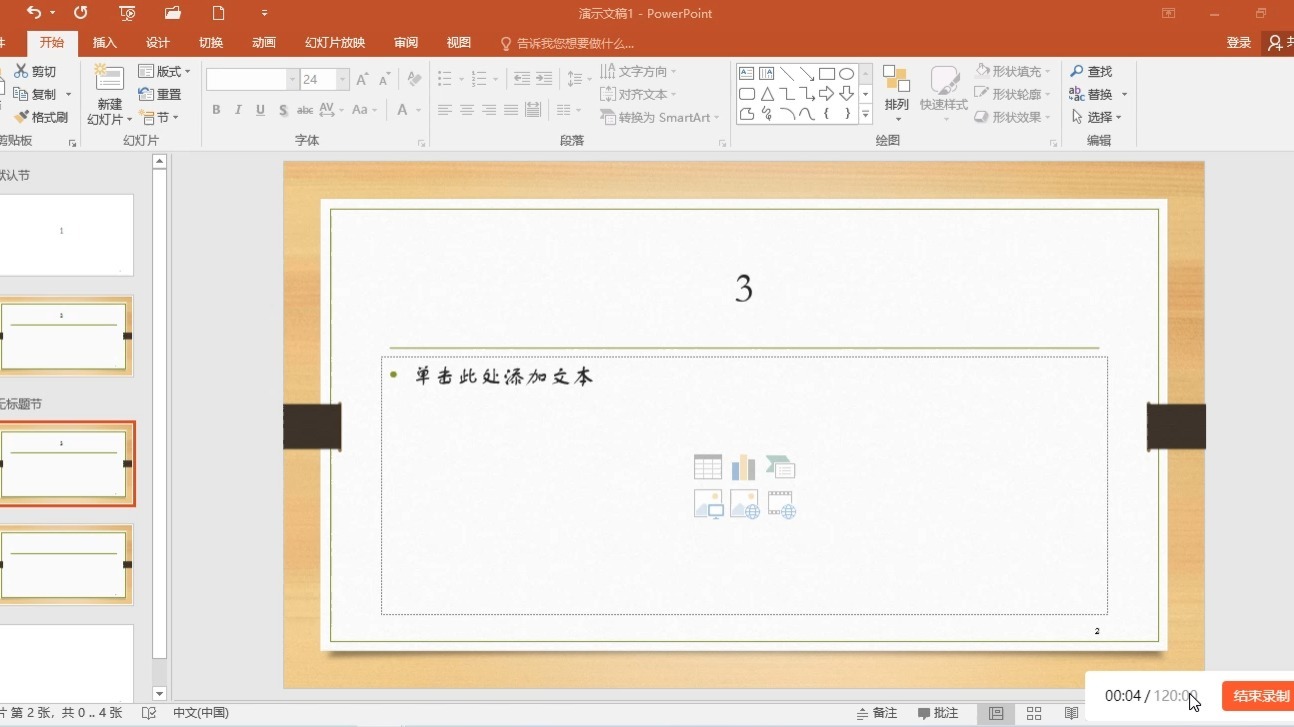Insert SmartArt via placeholder icon
This screenshot has width=1294, height=727.
pyautogui.click(x=781, y=467)
